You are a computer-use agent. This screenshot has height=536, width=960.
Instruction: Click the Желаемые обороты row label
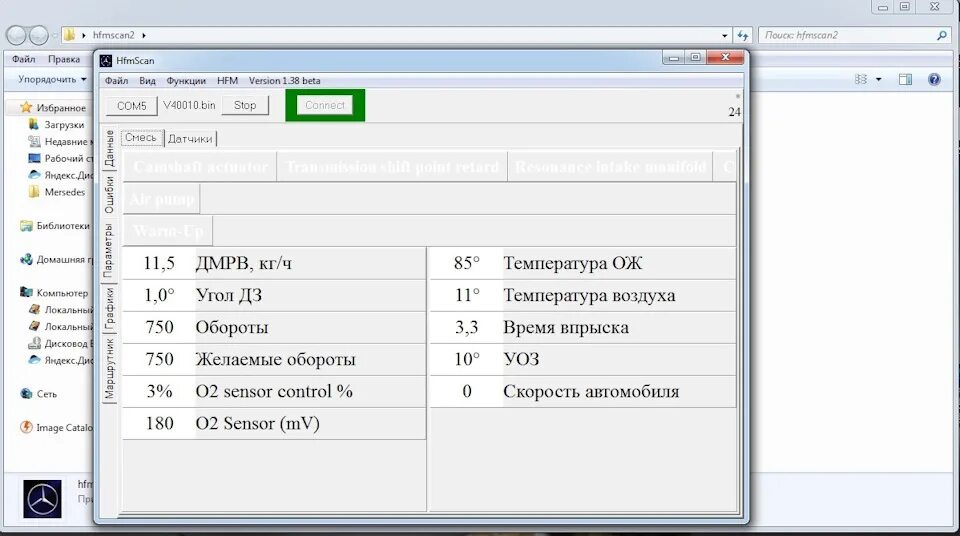(x=276, y=360)
